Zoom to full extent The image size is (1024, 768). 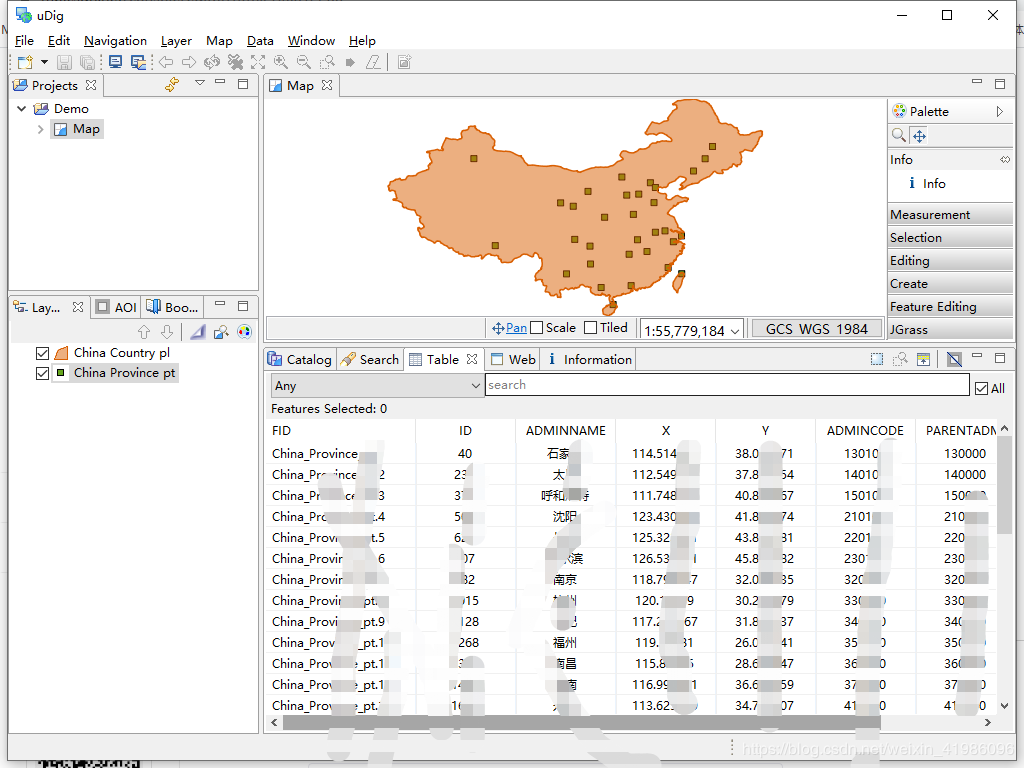click(x=258, y=62)
